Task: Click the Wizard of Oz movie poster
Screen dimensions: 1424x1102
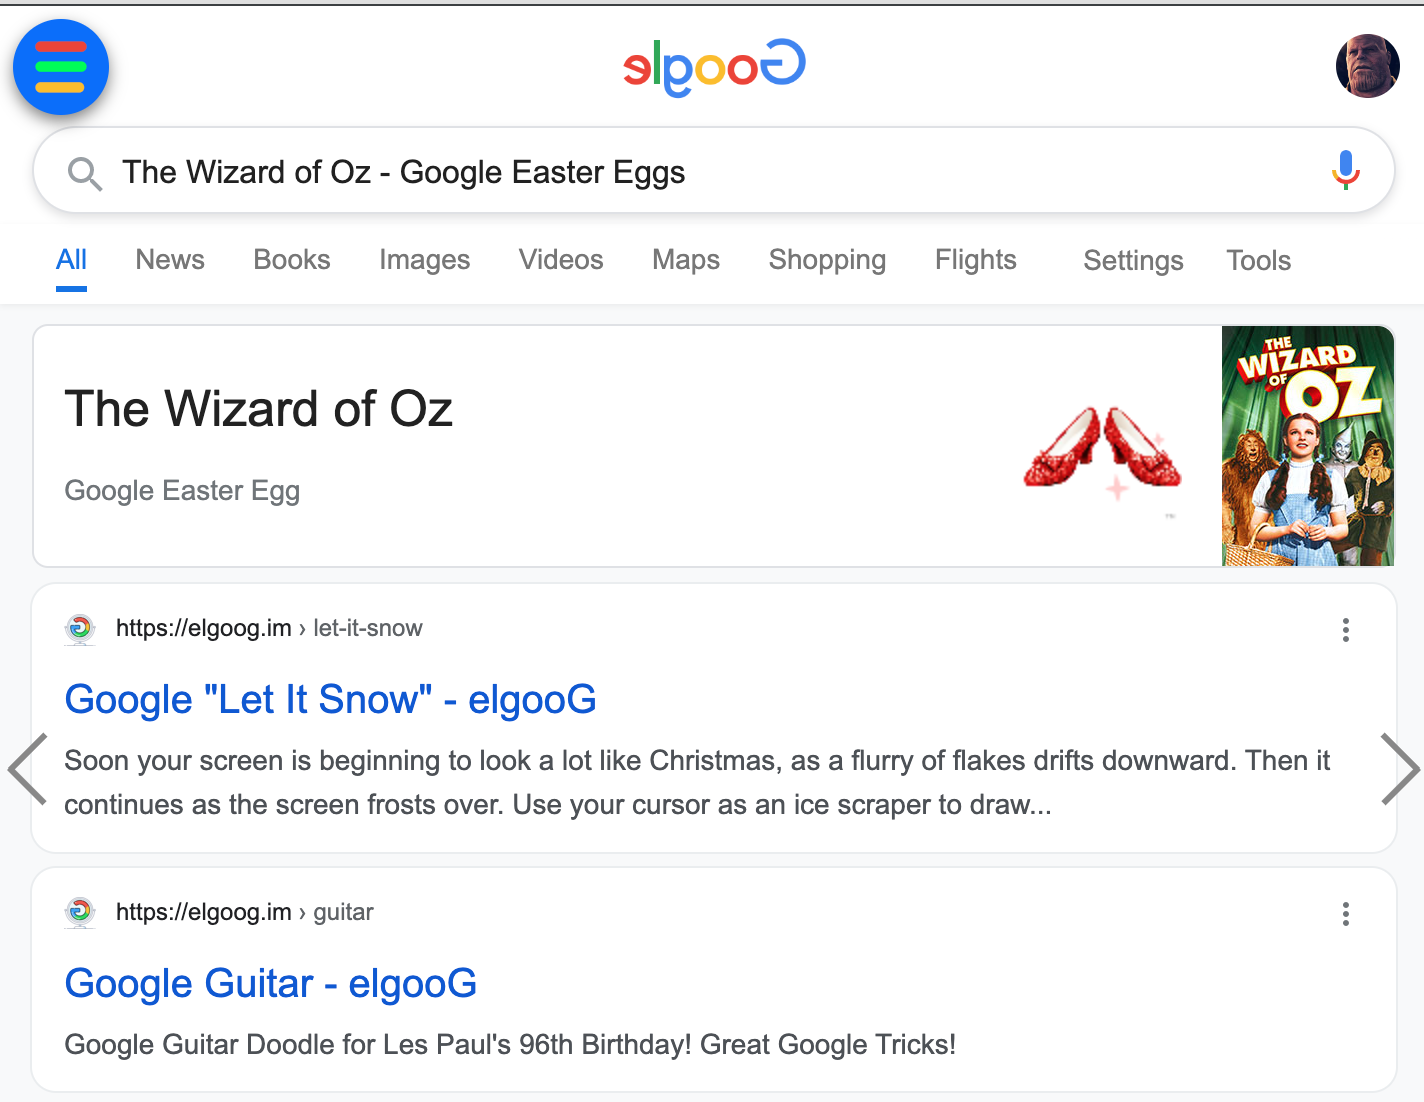Action: [x=1307, y=446]
